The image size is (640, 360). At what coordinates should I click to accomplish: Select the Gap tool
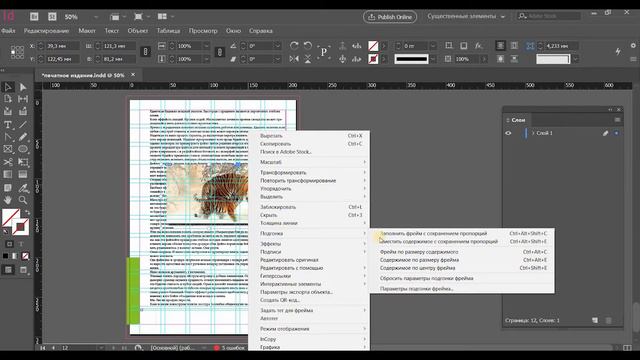pos(23,99)
